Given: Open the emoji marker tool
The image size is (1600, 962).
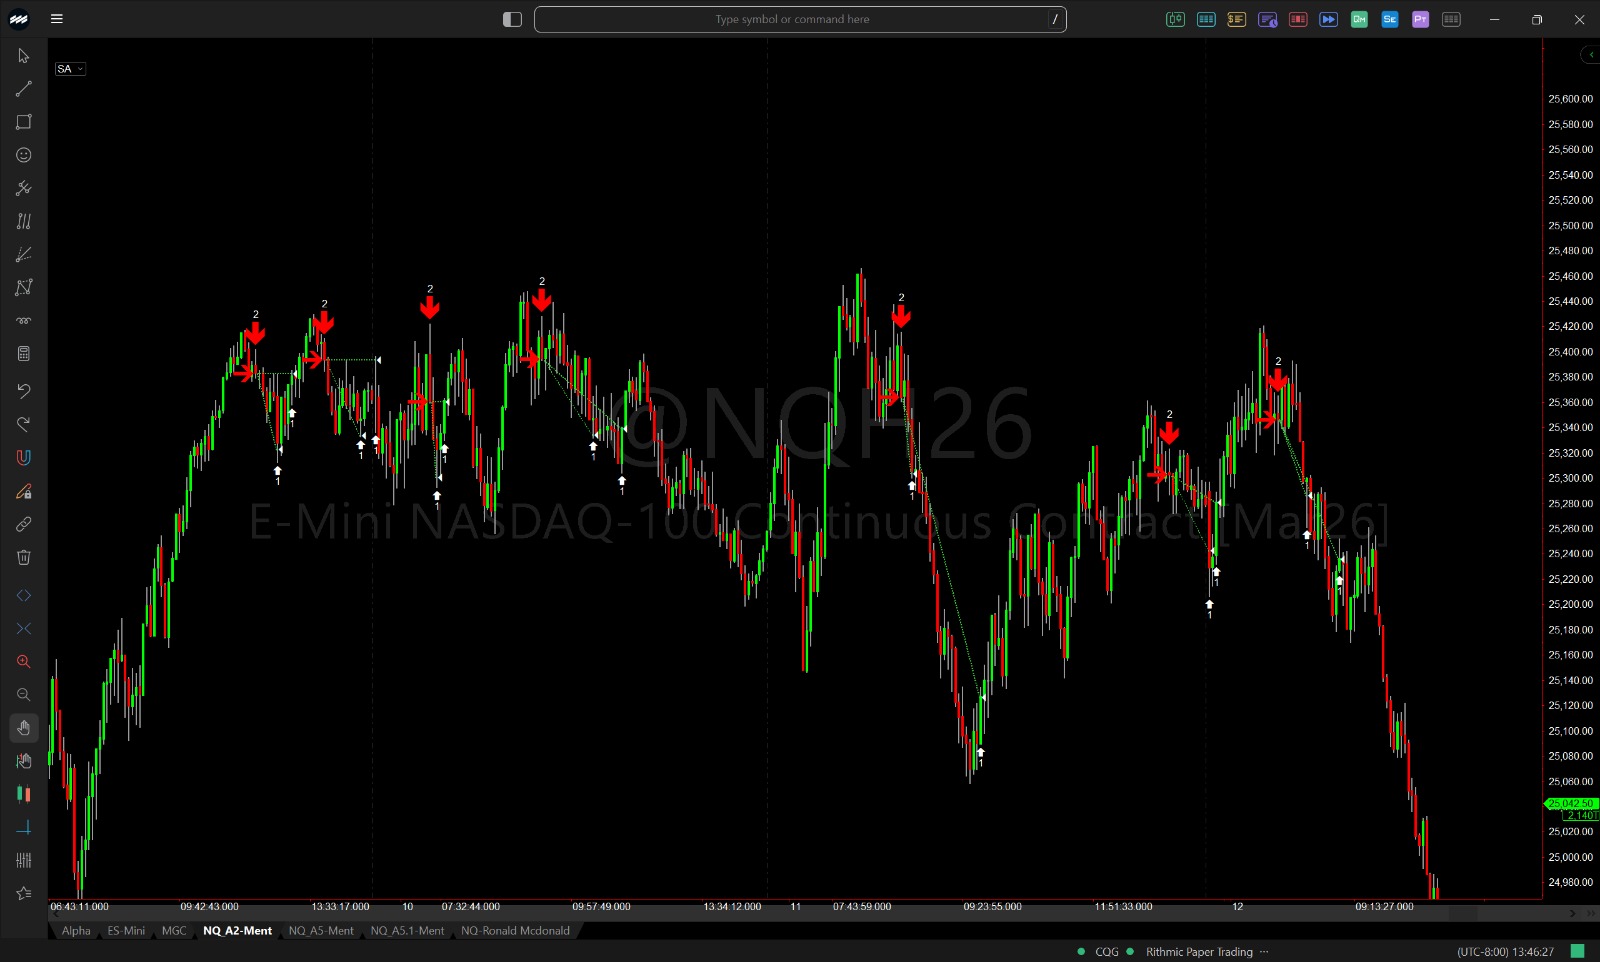Looking at the screenshot, I should pos(24,155).
